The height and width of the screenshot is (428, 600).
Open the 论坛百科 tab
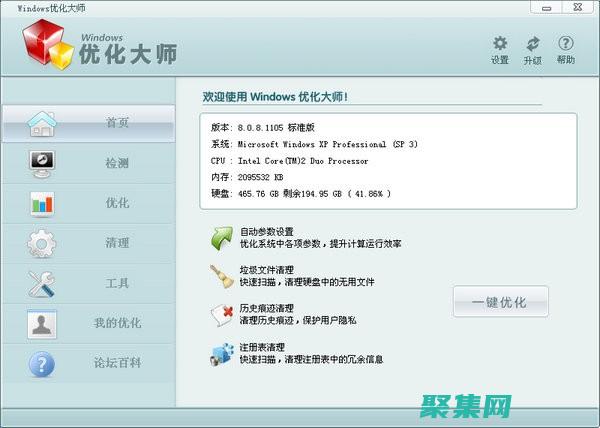click(x=89, y=363)
